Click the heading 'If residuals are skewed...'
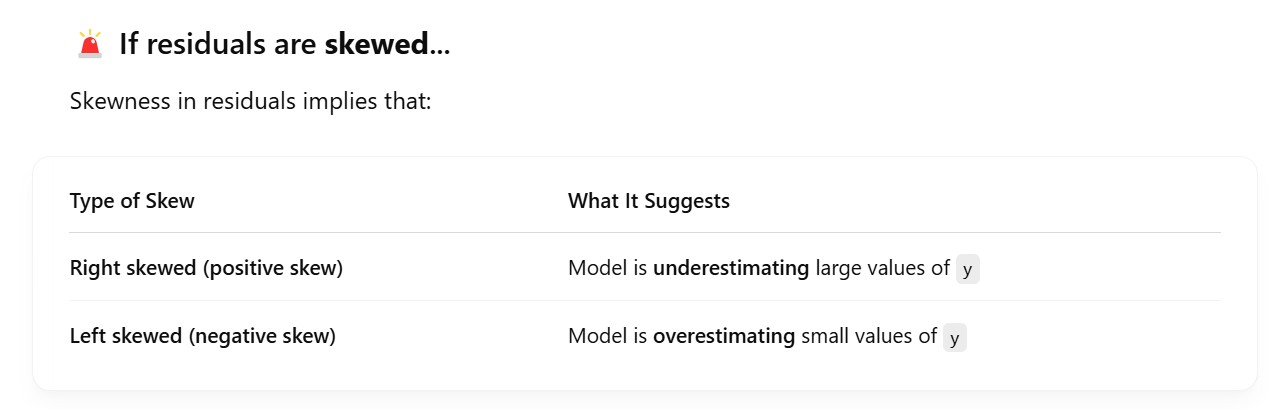The height and width of the screenshot is (409, 1269). (284, 44)
